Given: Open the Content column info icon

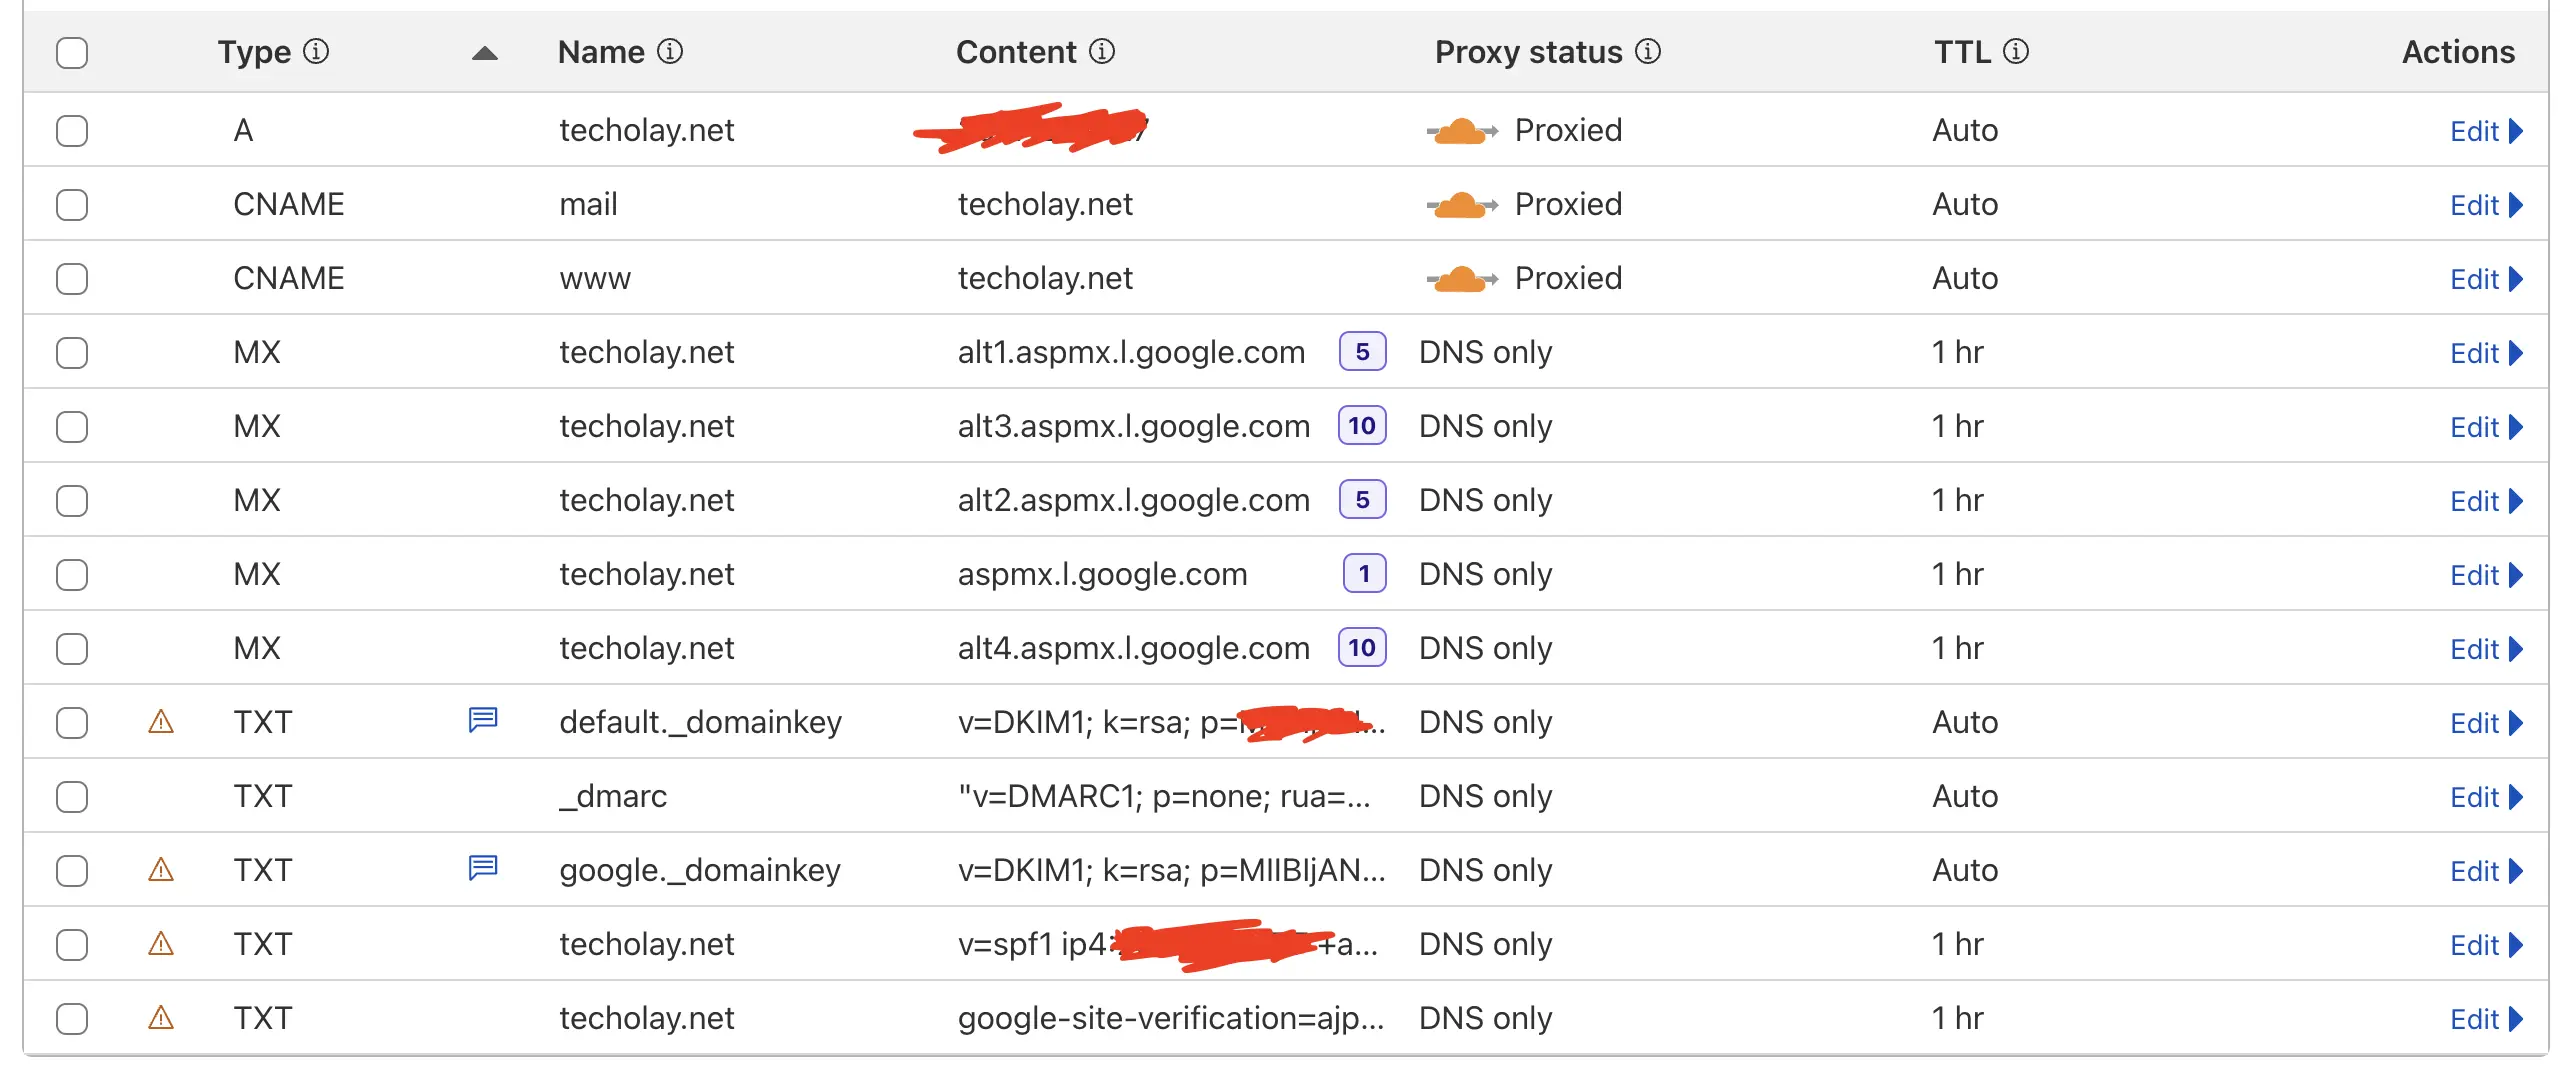Looking at the screenshot, I should tap(1102, 51).
